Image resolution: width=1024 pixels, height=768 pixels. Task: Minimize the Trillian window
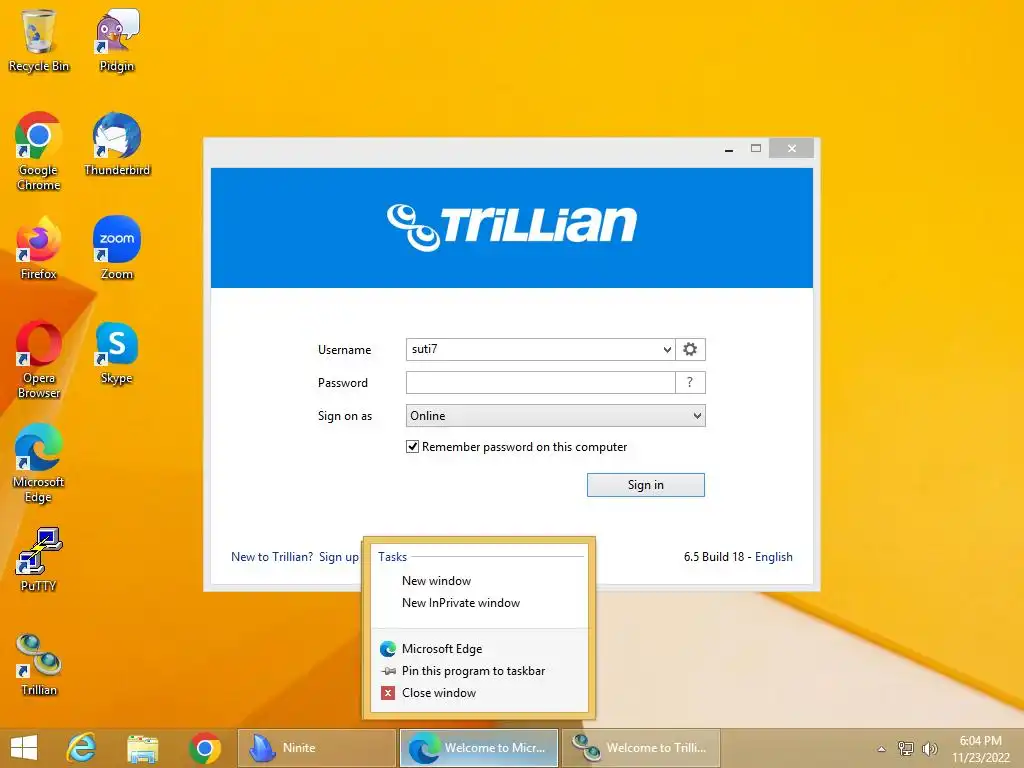point(729,149)
